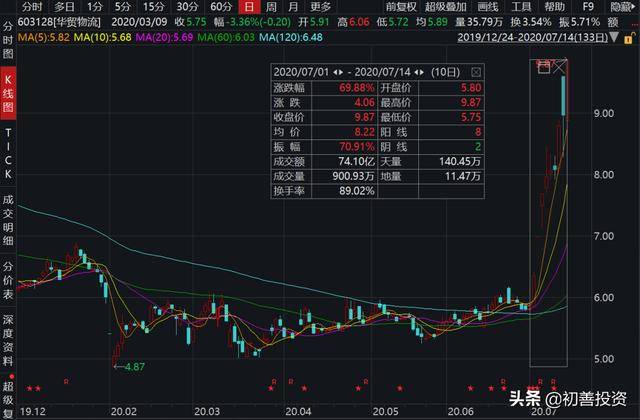The width and height of the screenshot is (640, 420).
Task: Open the 画线 drawing tools
Action: [x=488, y=7]
